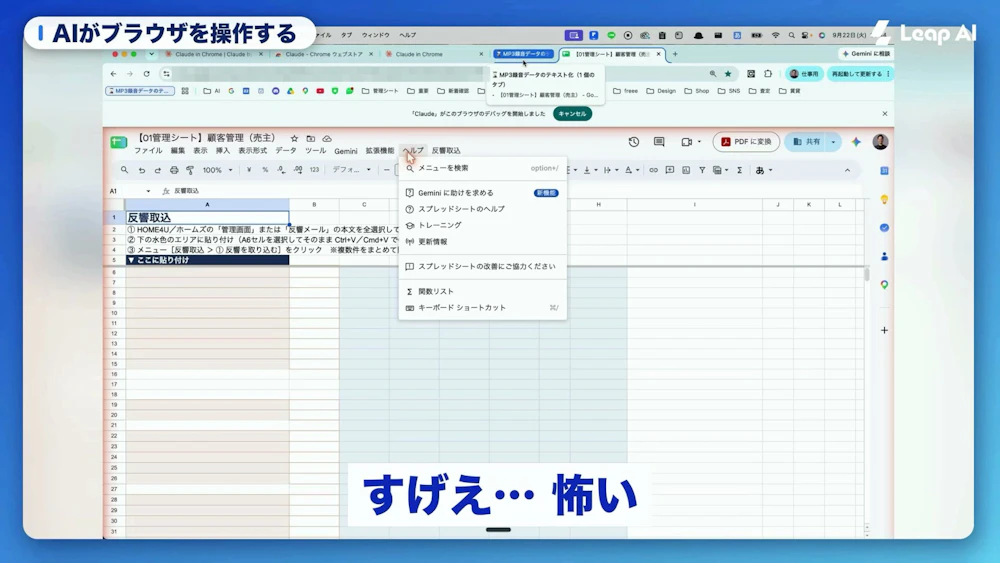Image resolution: width=1000 pixels, height=563 pixels.
Task: Open the Chrome tab search chevron
Action: click(x=151, y=54)
